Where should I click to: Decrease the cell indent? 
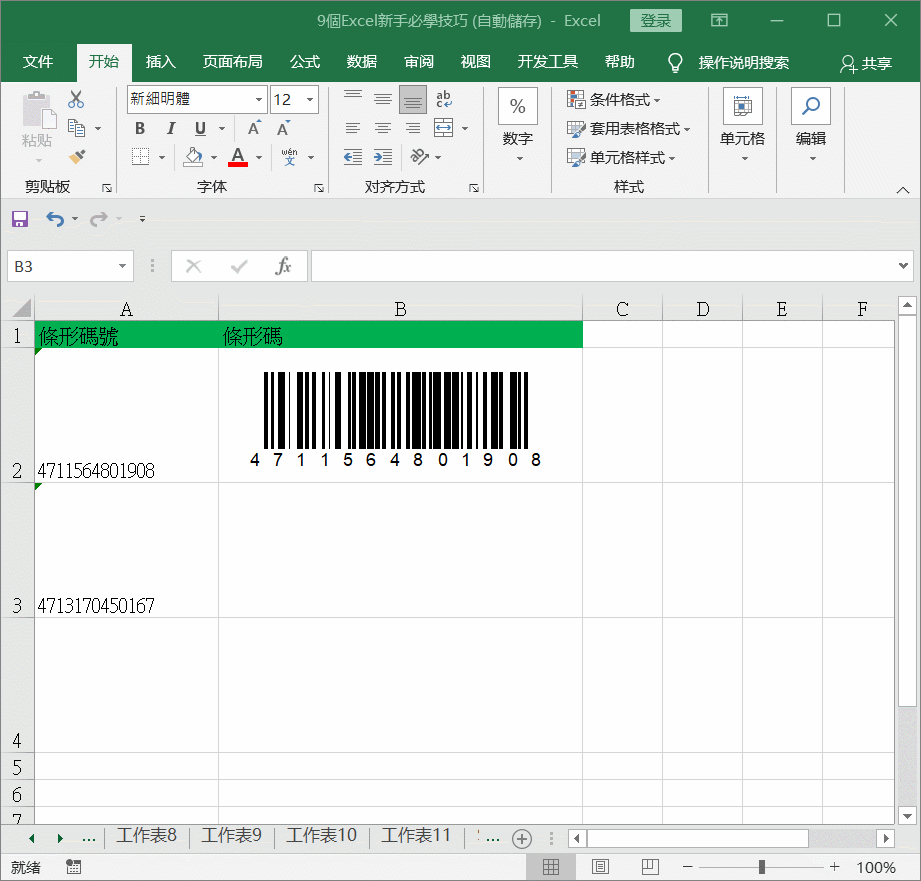point(352,157)
